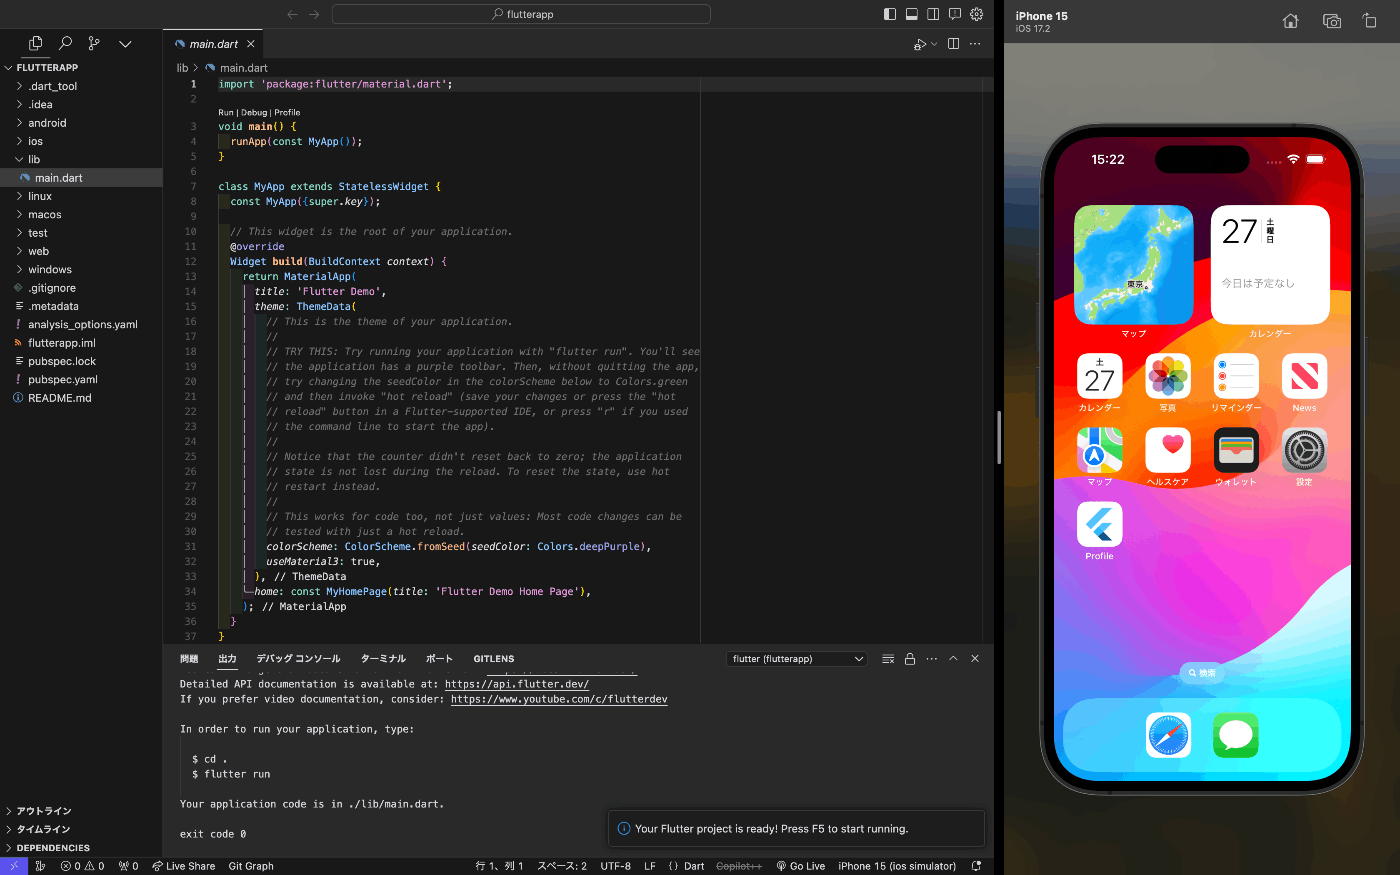Viewport: 1400px width, 875px height.
Task: Open the Source Control view icon
Action: (x=94, y=43)
